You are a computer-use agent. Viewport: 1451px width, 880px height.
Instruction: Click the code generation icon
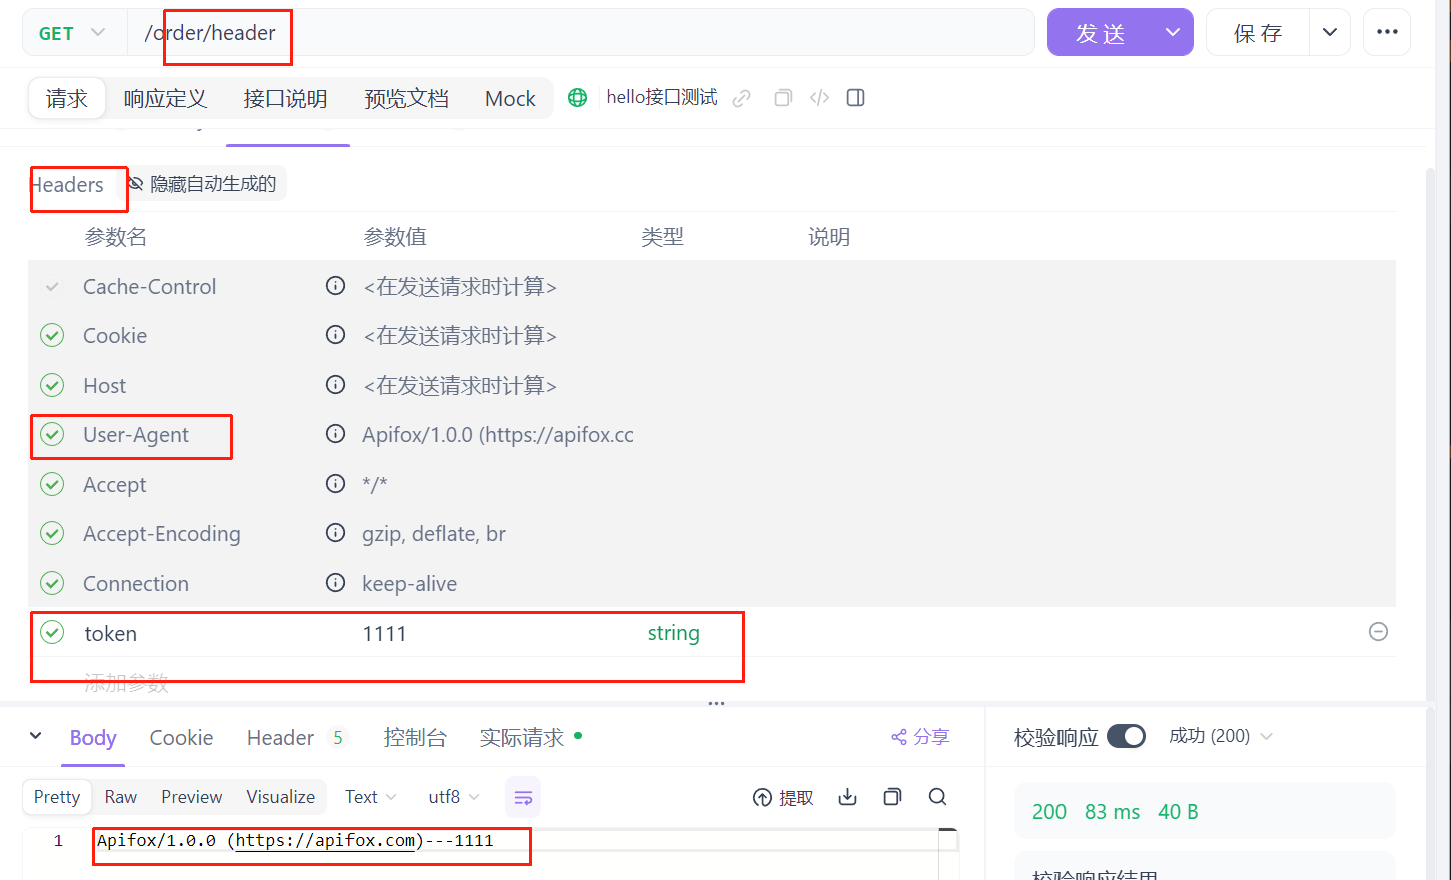click(820, 98)
